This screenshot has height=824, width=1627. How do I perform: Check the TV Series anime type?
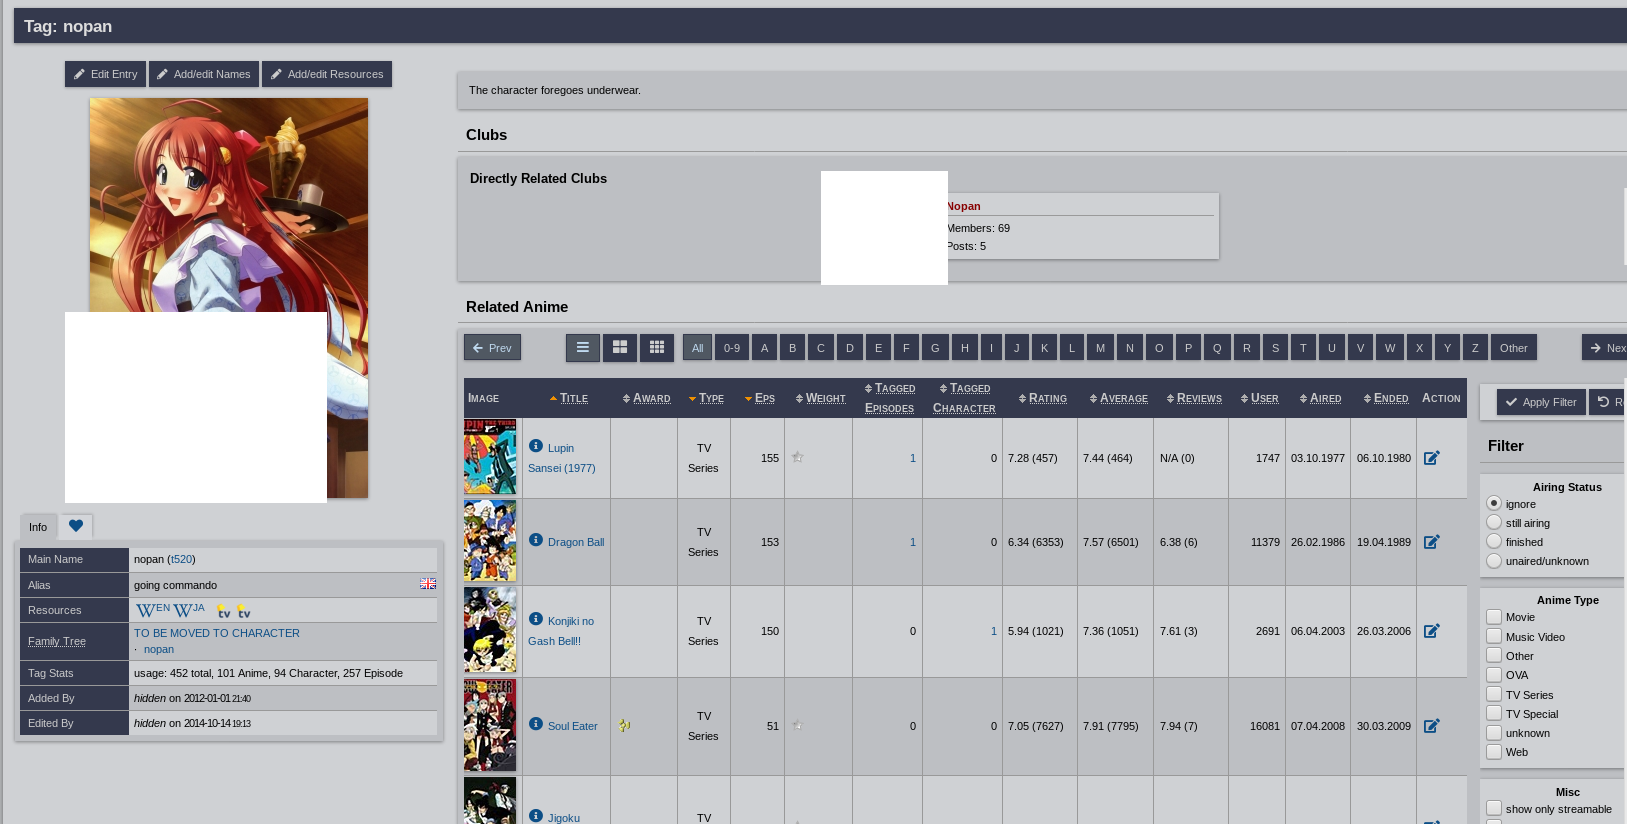(1494, 694)
